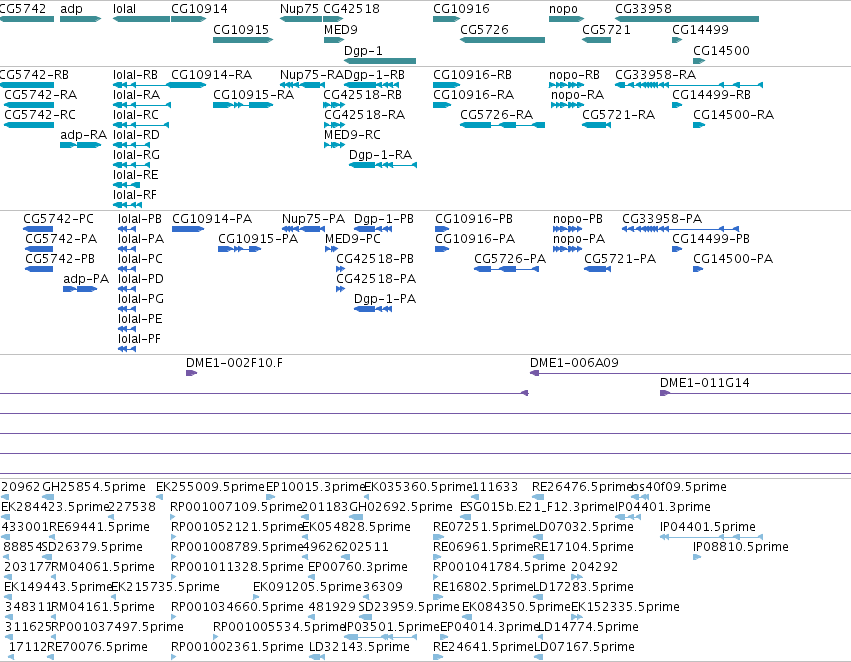Select the bs40f09.5prime EST feature
This screenshot has width=851, height=662.
pyautogui.click(x=640, y=497)
